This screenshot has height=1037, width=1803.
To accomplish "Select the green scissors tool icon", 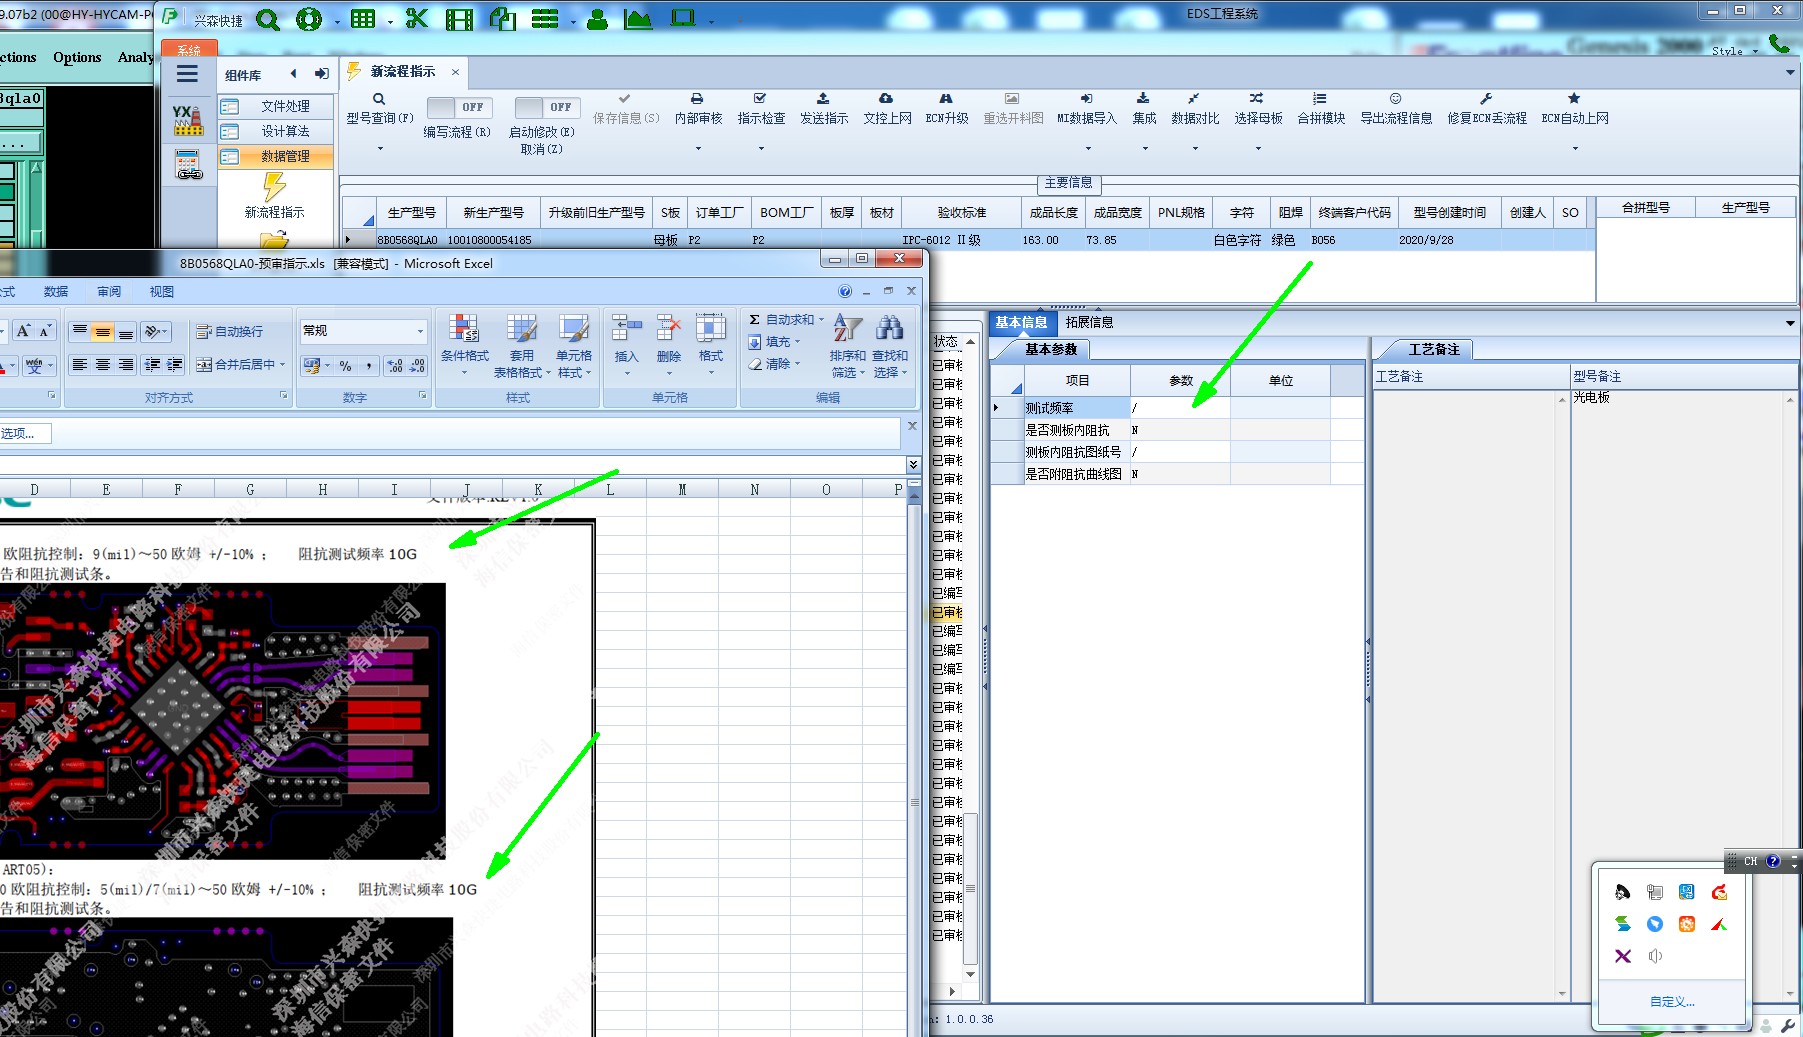I will tap(416, 19).
